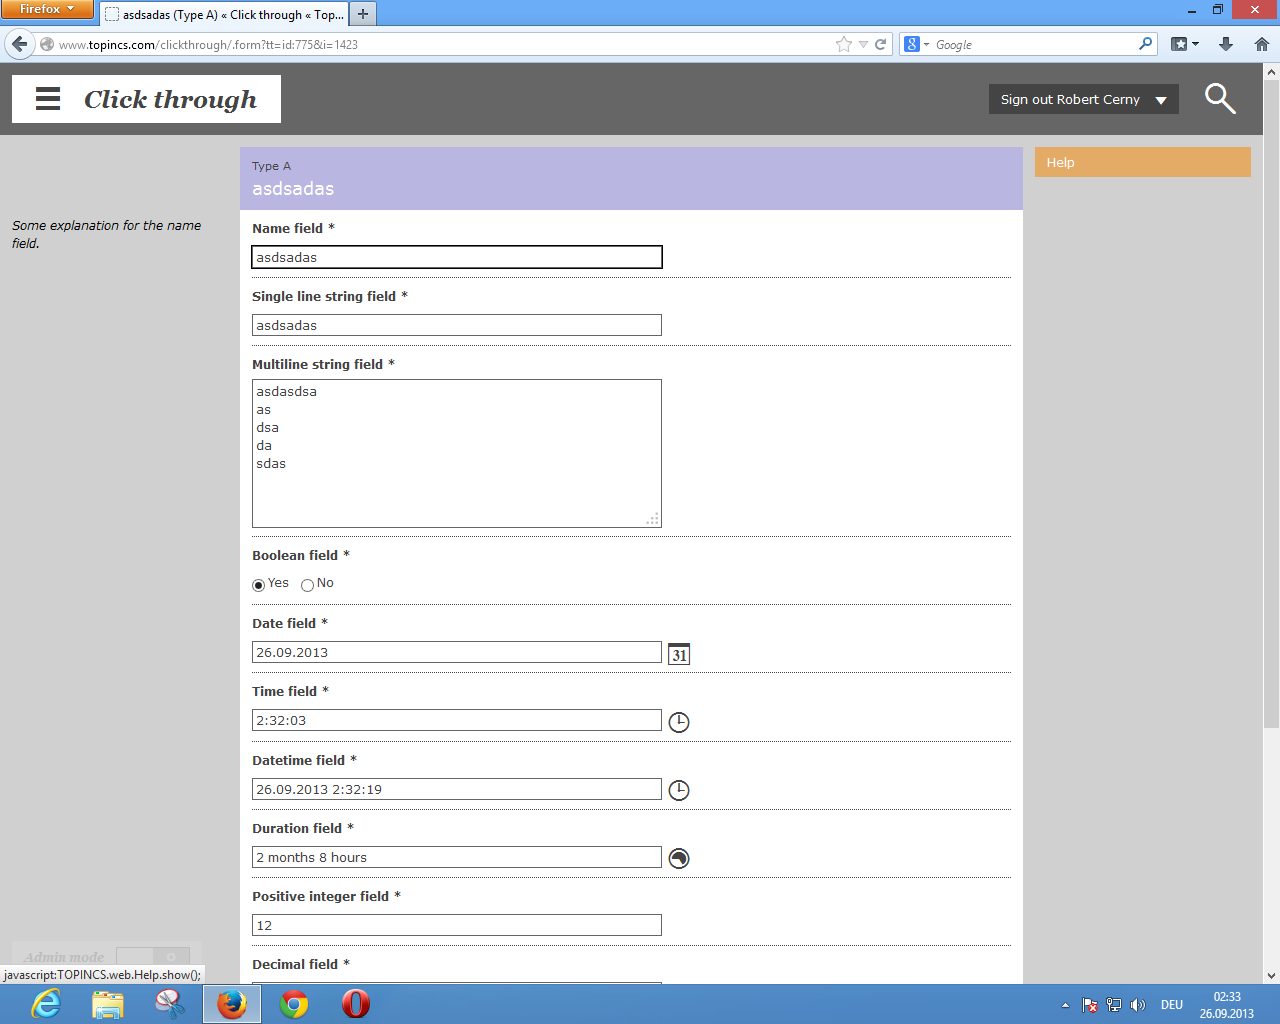Open the hamburger menu beside Click through
This screenshot has height=1024, width=1280.
(48, 99)
